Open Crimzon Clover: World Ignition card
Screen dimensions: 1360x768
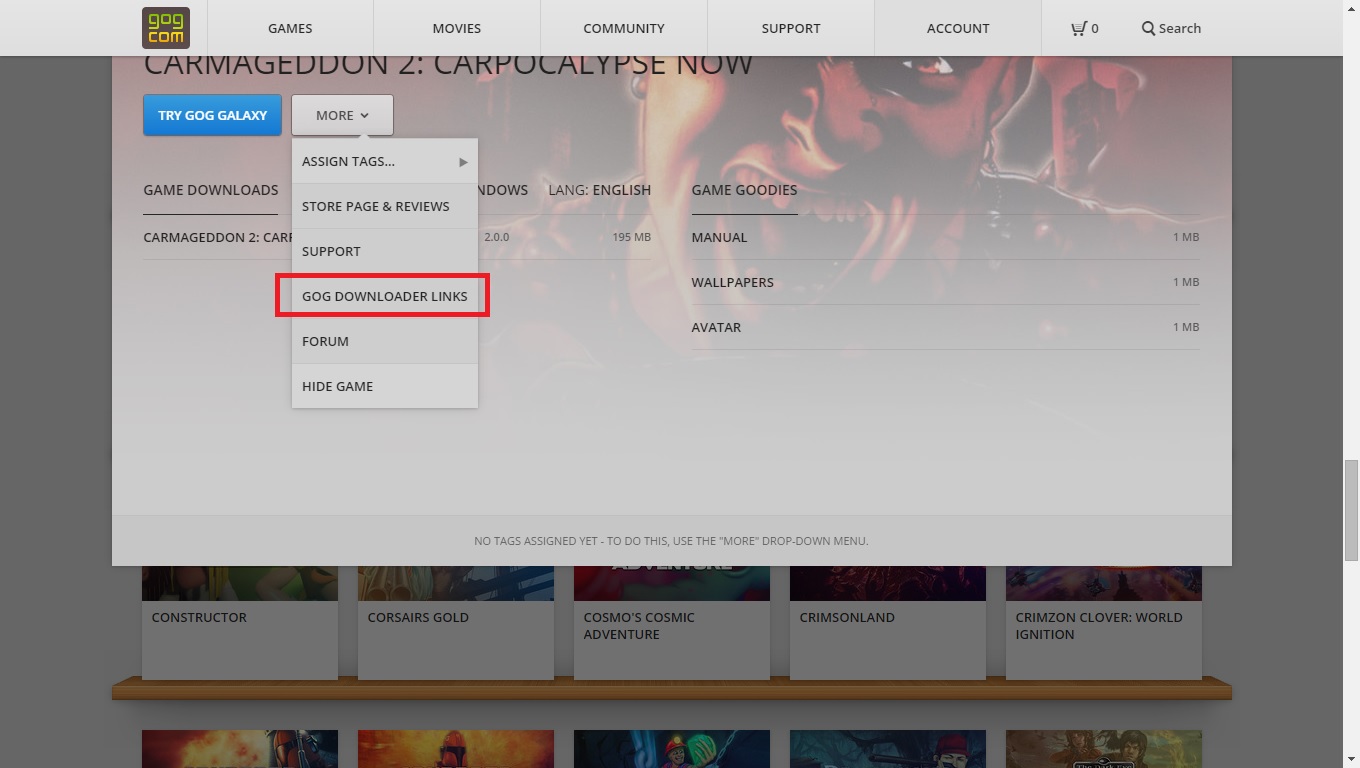(x=1104, y=622)
